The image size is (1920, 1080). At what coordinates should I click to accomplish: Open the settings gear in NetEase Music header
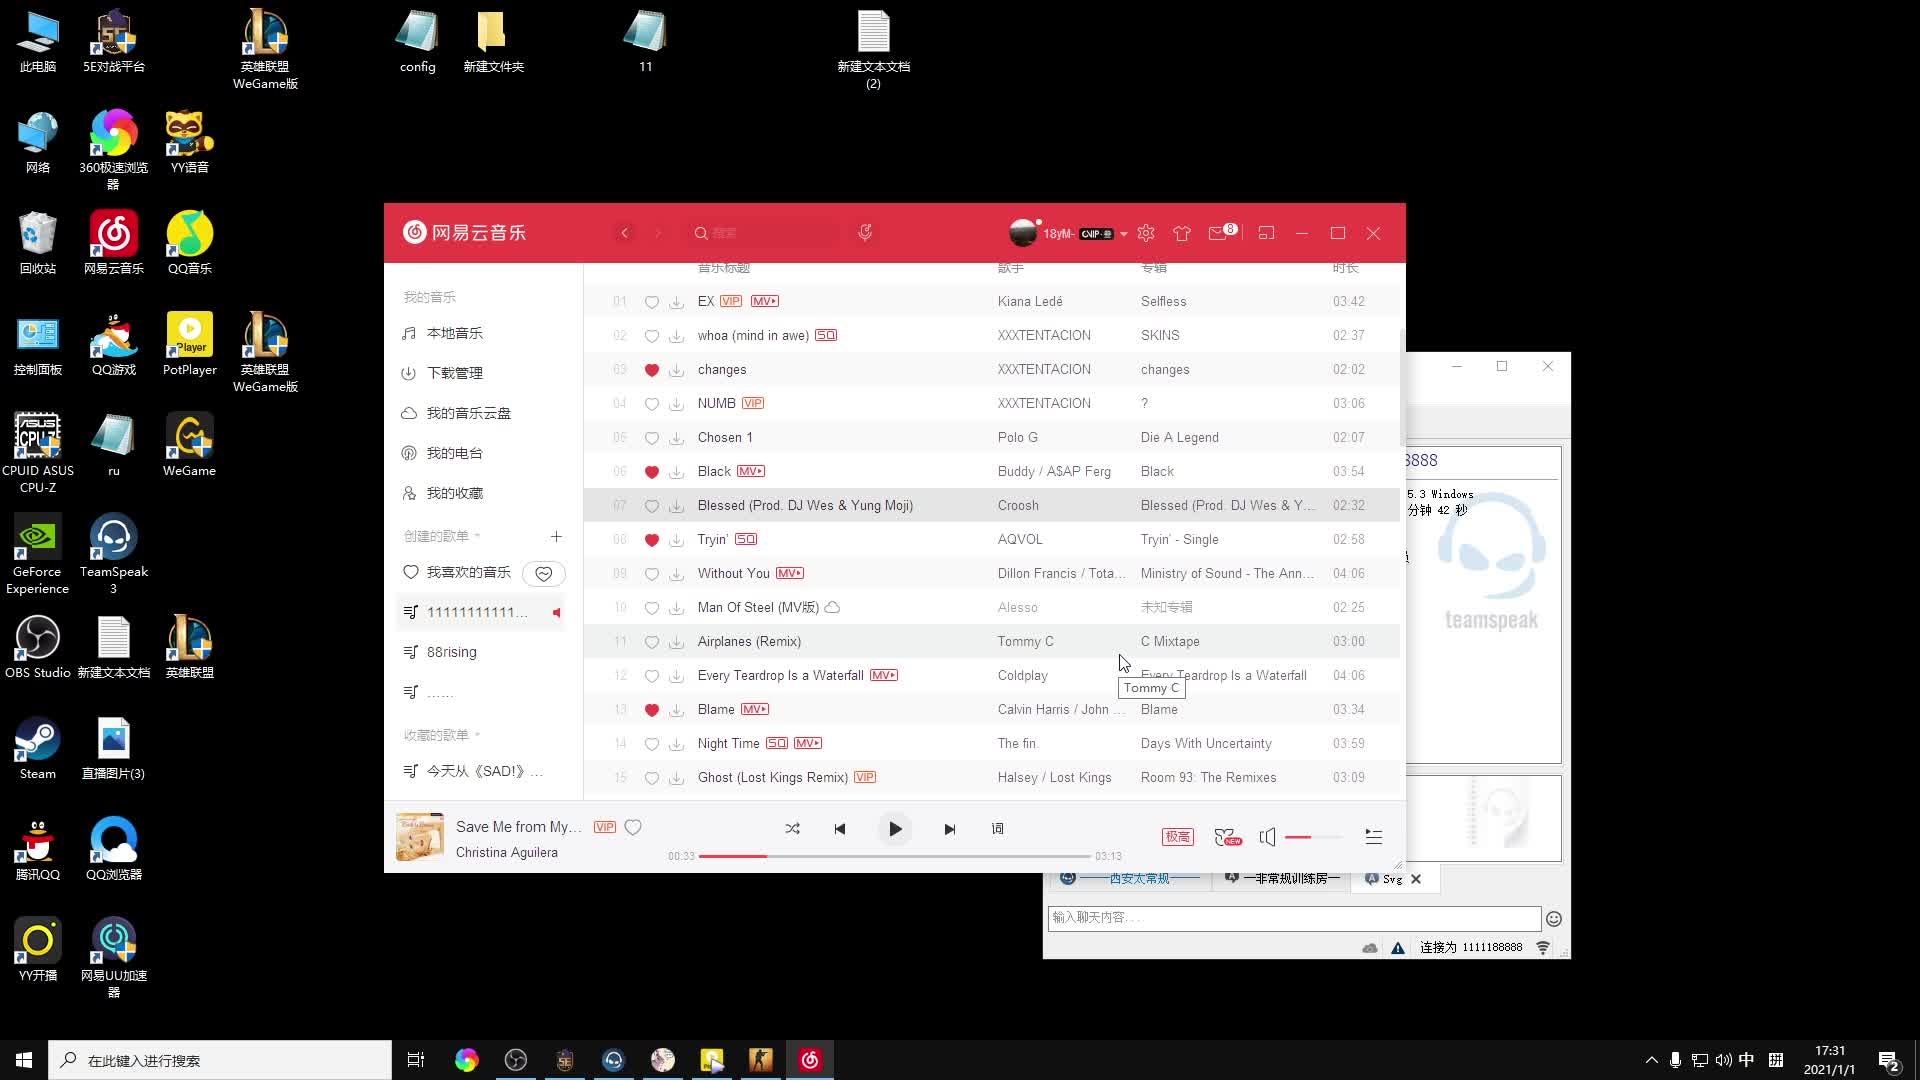point(1146,233)
